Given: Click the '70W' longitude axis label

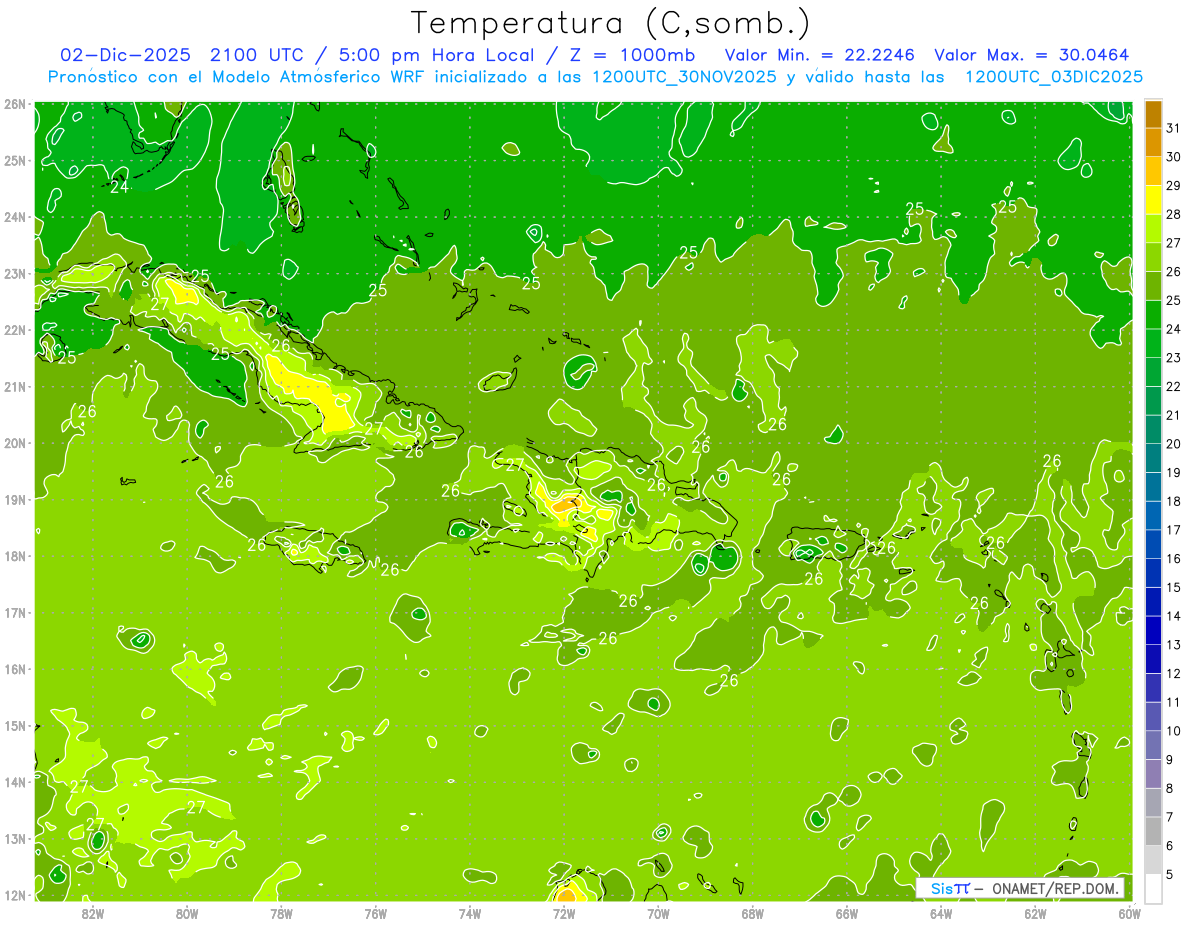Looking at the screenshot, I should pos(658,913).
